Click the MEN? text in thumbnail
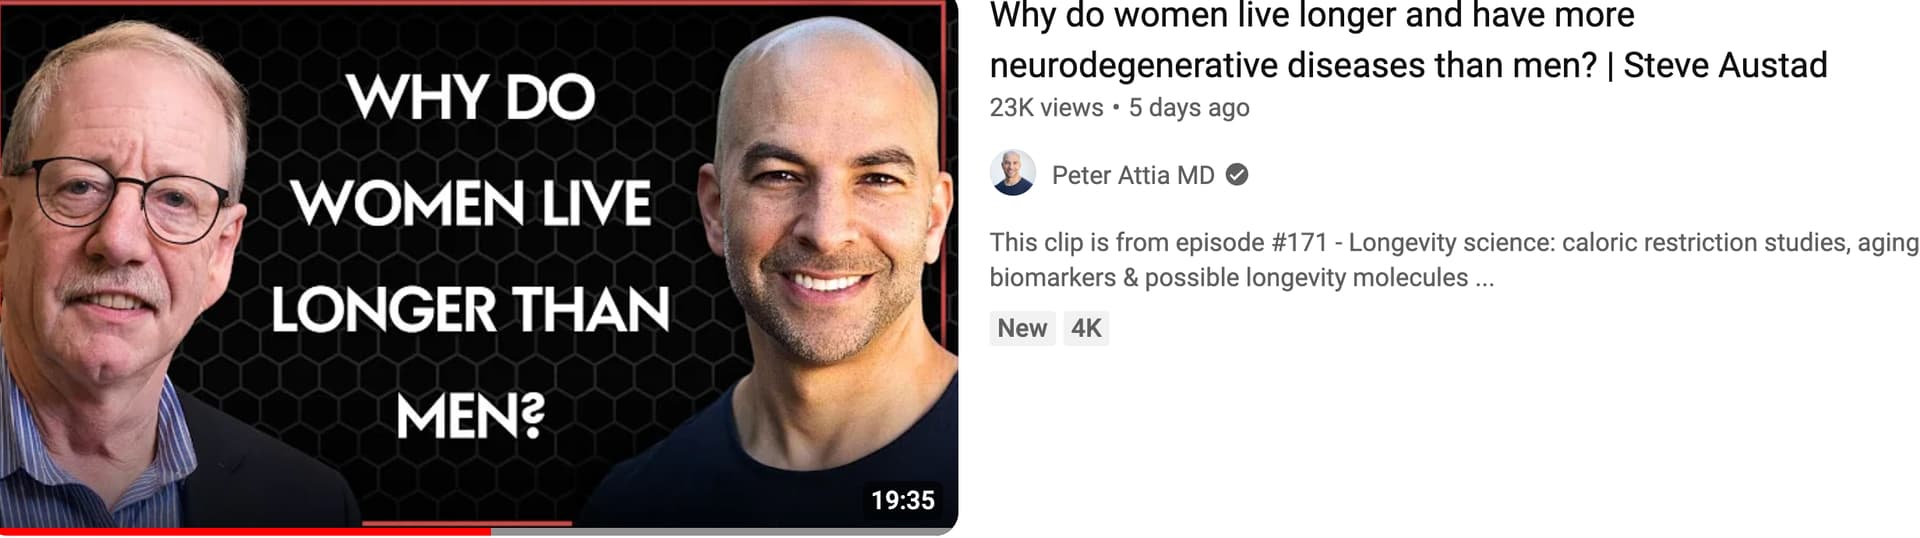1920x538 pixels. point(471,416)
